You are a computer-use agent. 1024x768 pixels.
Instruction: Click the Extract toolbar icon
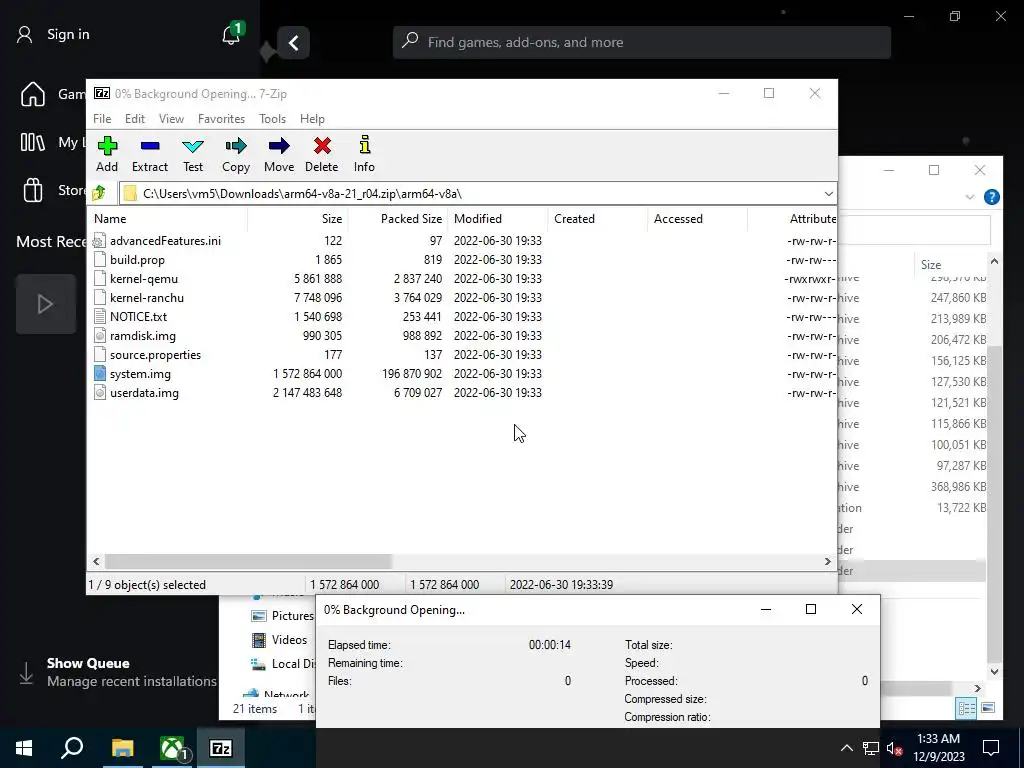click(150, 154)
